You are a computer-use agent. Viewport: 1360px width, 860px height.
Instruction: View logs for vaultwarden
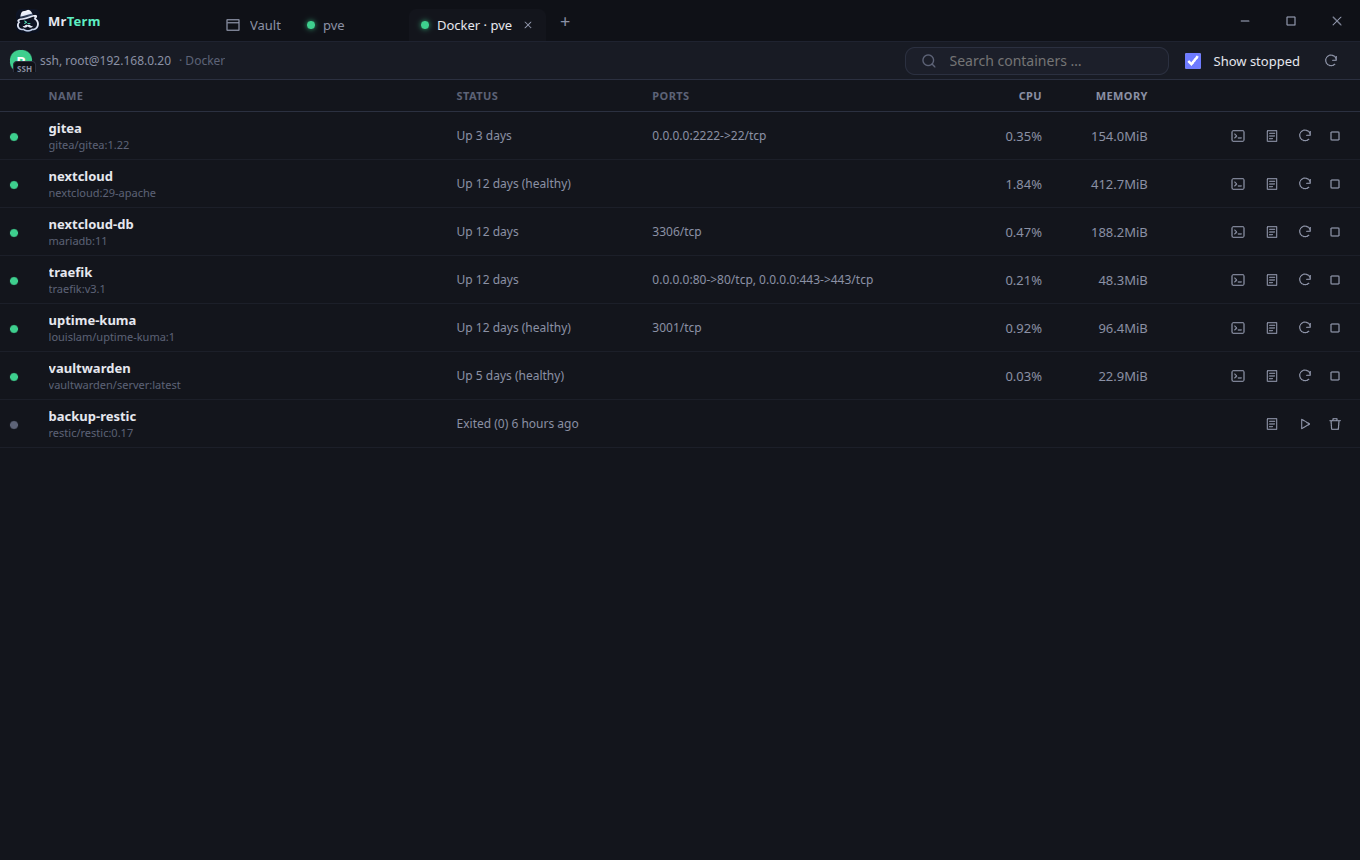pyautogui.click(x=1272, y=376)
